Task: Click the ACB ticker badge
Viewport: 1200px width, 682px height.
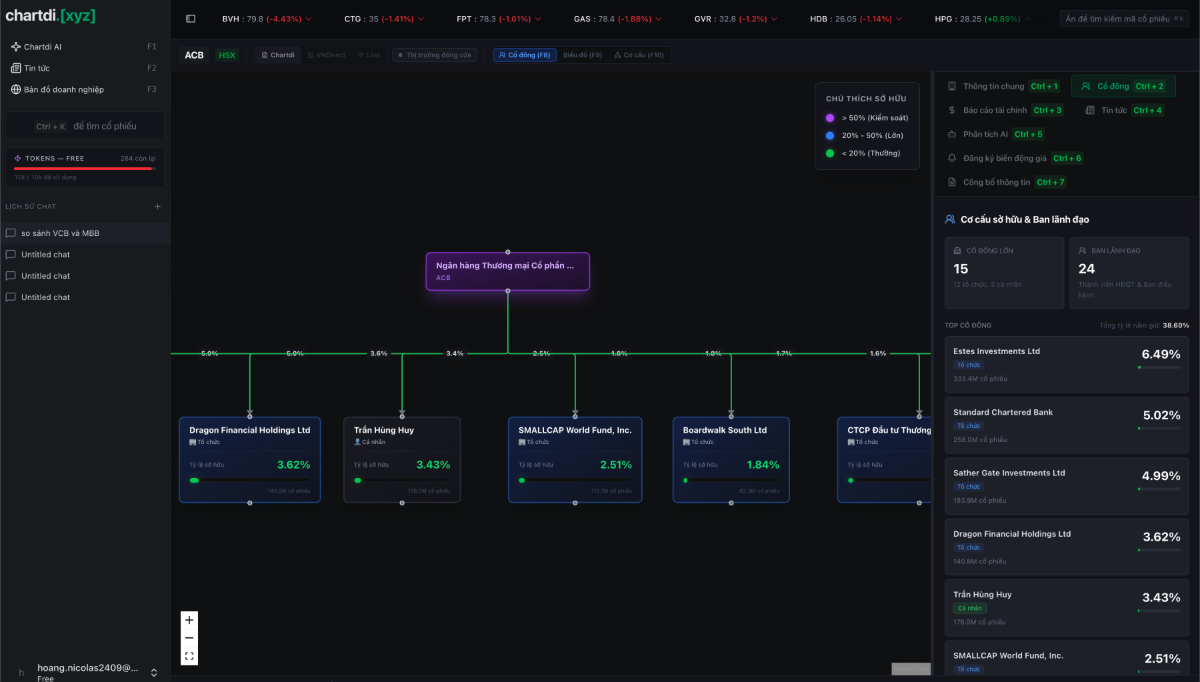Action: click(194, 55)
